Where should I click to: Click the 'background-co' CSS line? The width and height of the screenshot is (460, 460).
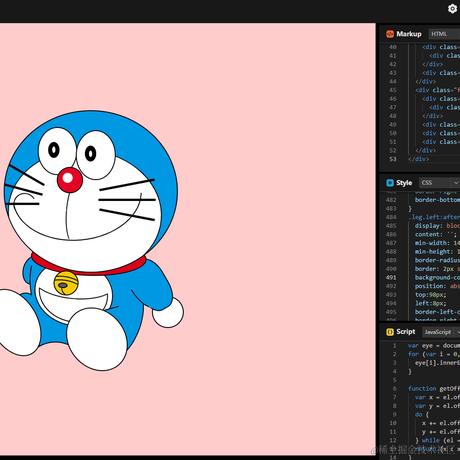coord(437,277)
